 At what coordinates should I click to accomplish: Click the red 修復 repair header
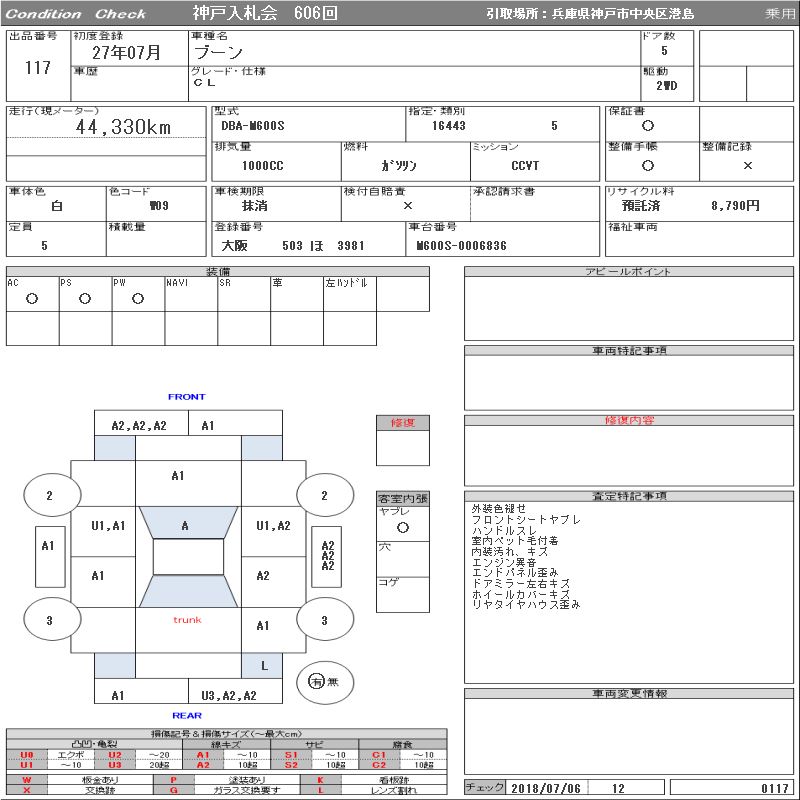click(402, 423)
